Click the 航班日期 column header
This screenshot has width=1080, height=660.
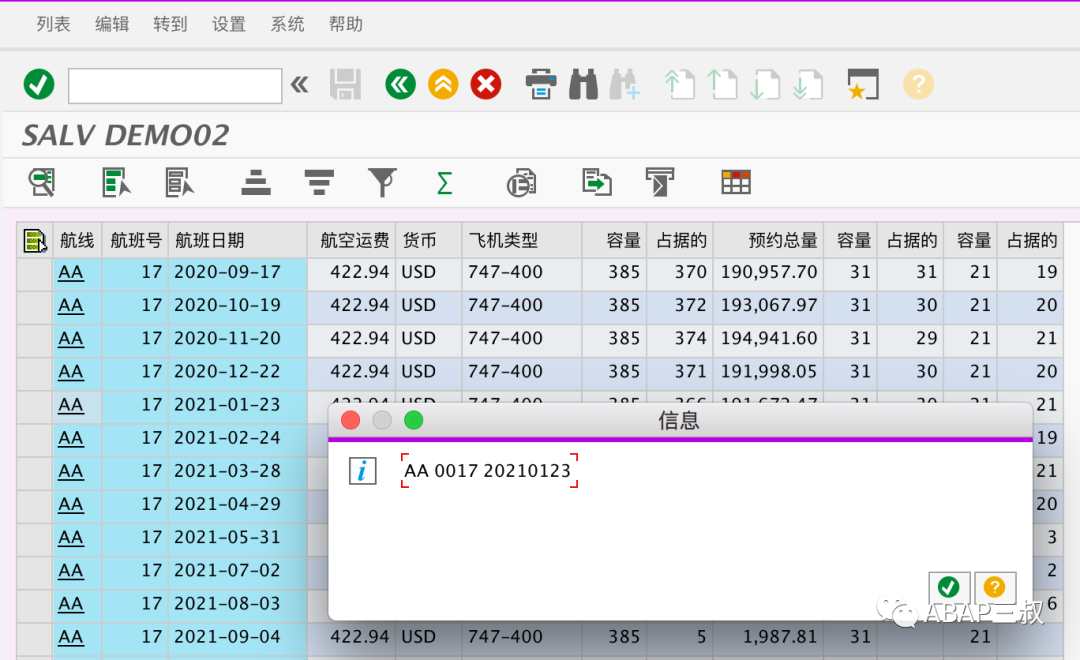pos(238,240)
